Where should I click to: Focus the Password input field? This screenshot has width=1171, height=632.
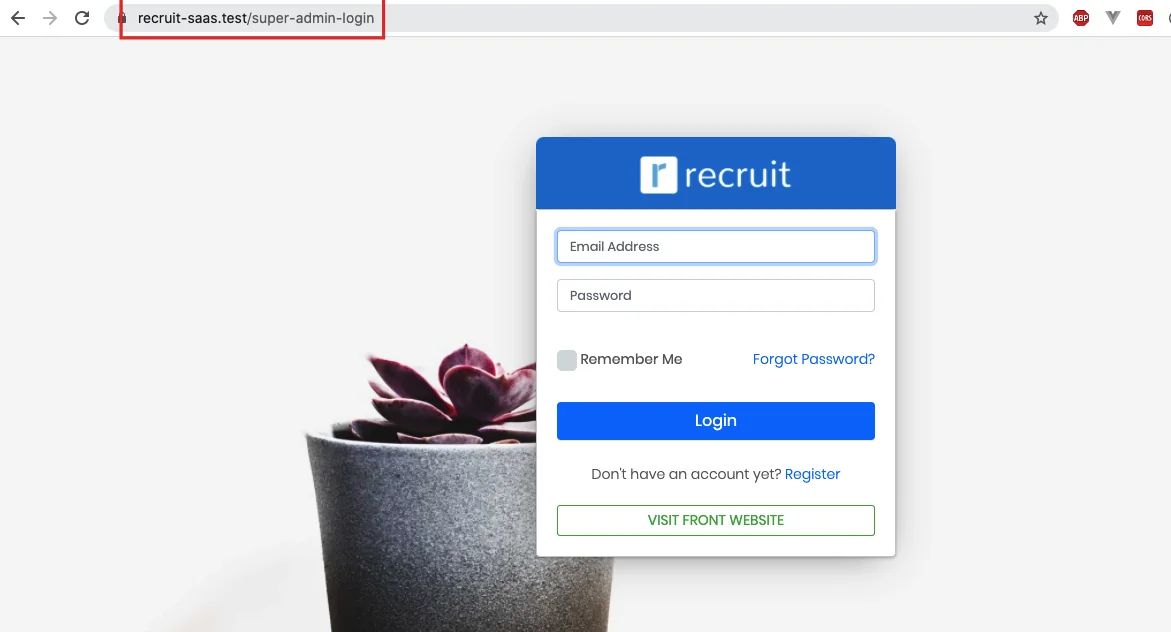[x=715, y=296]
